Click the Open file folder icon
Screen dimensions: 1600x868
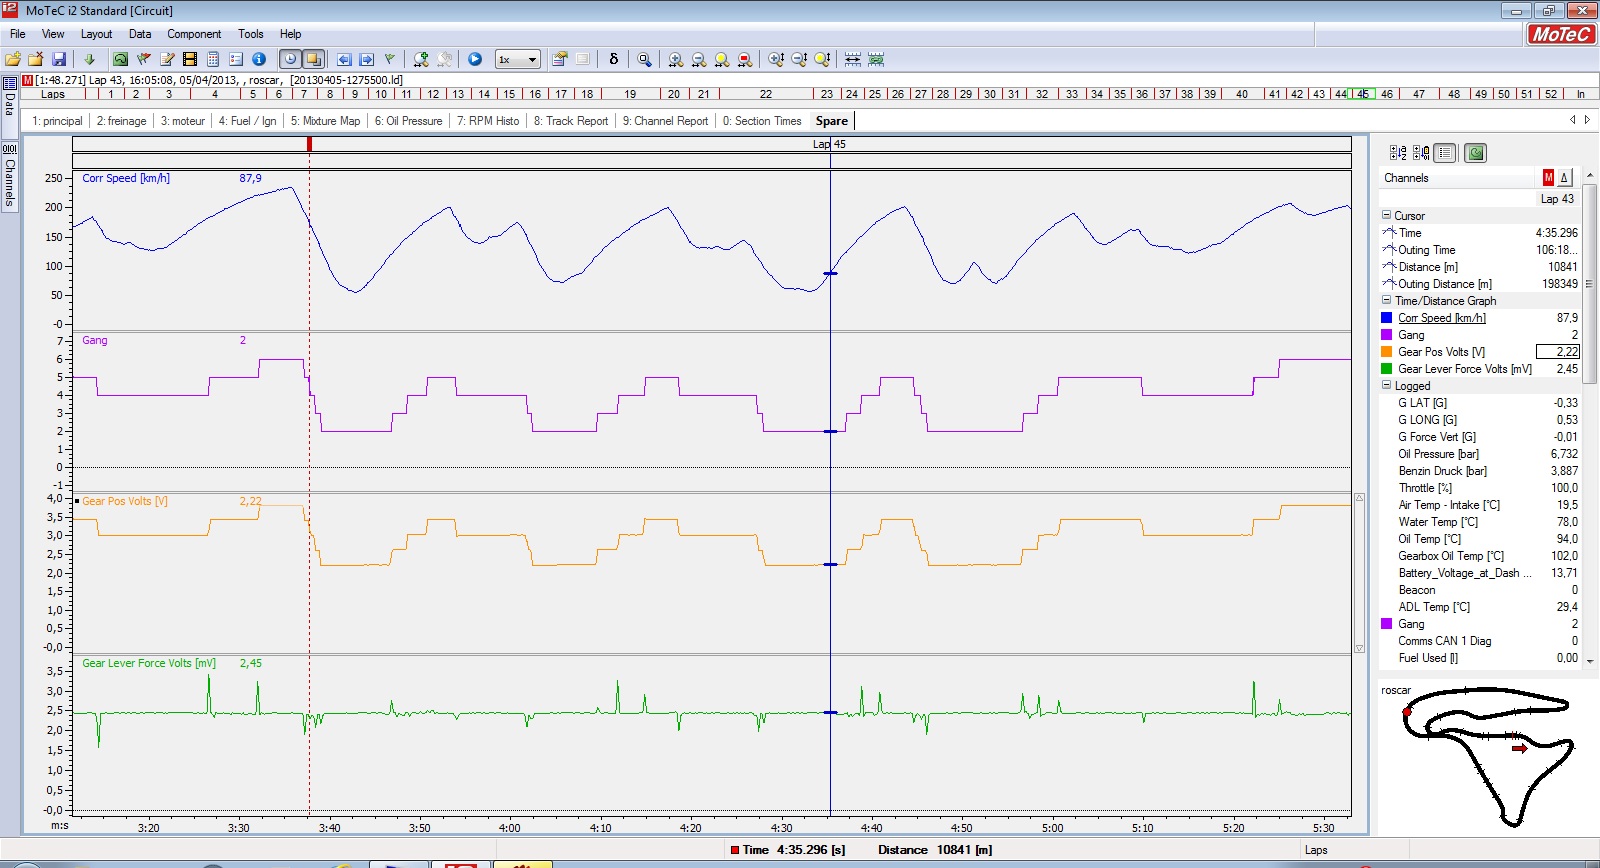(12, 59)
